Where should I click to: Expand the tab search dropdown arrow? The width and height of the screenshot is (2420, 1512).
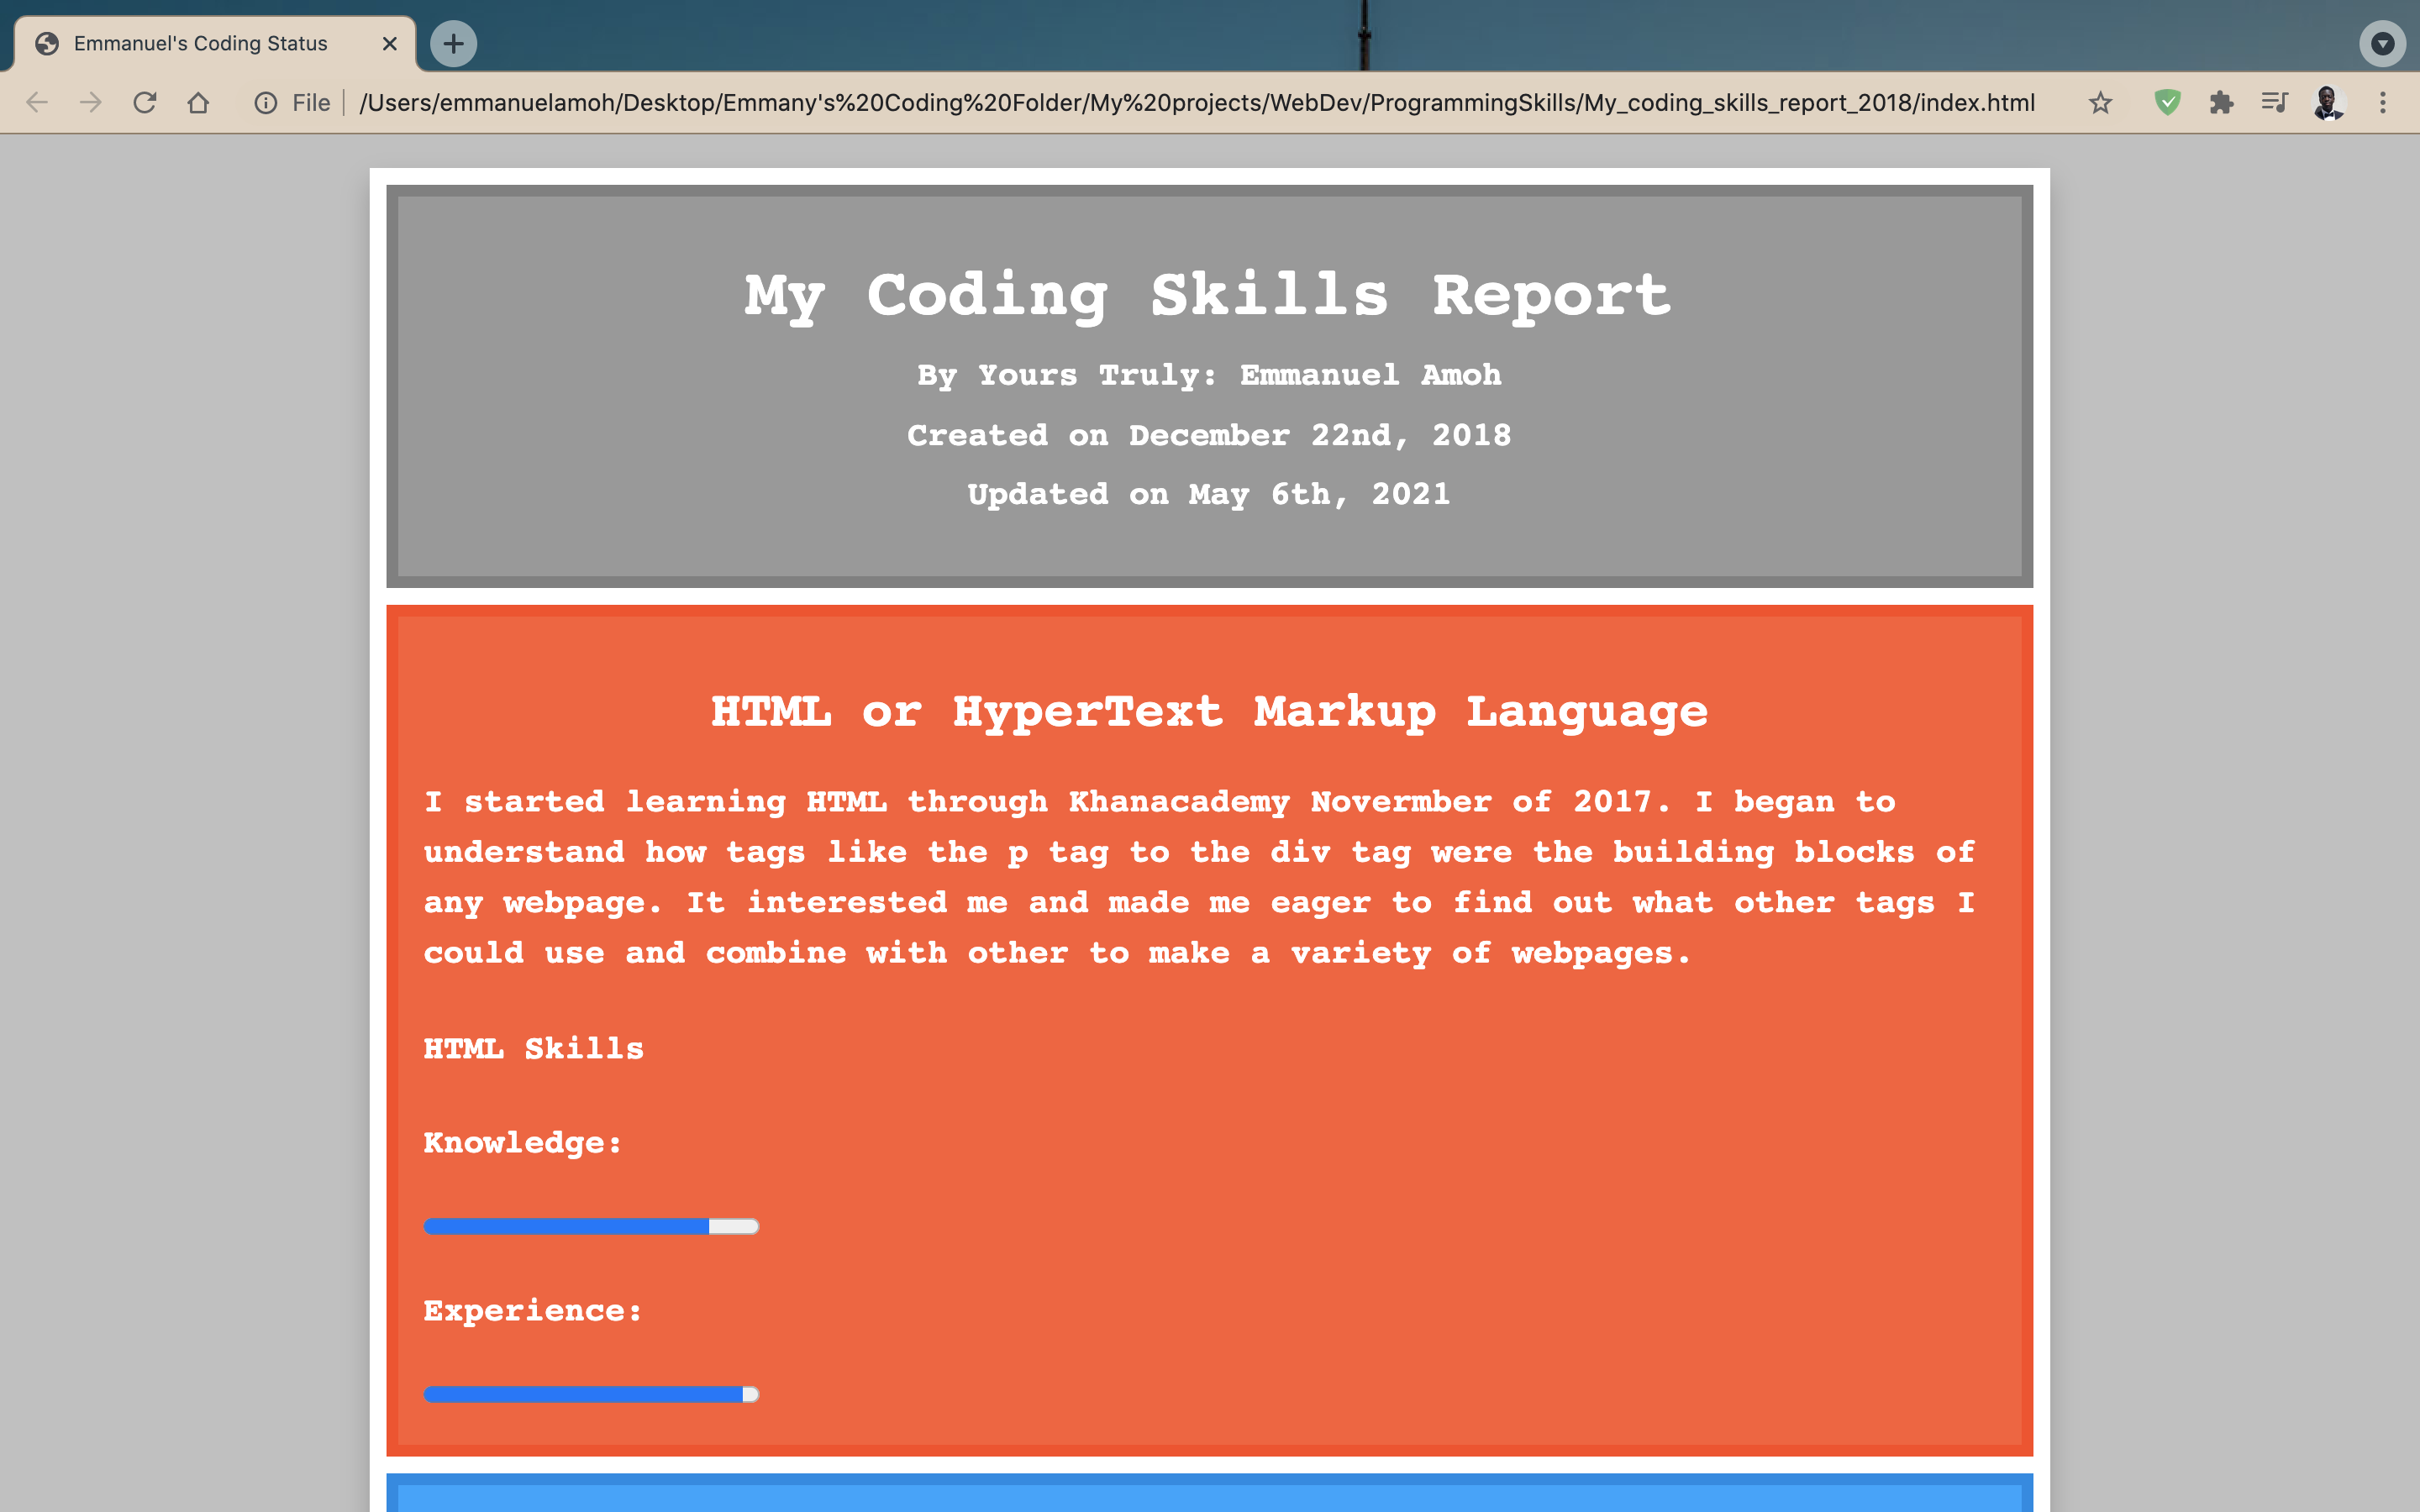click(x=2383, y=43)
